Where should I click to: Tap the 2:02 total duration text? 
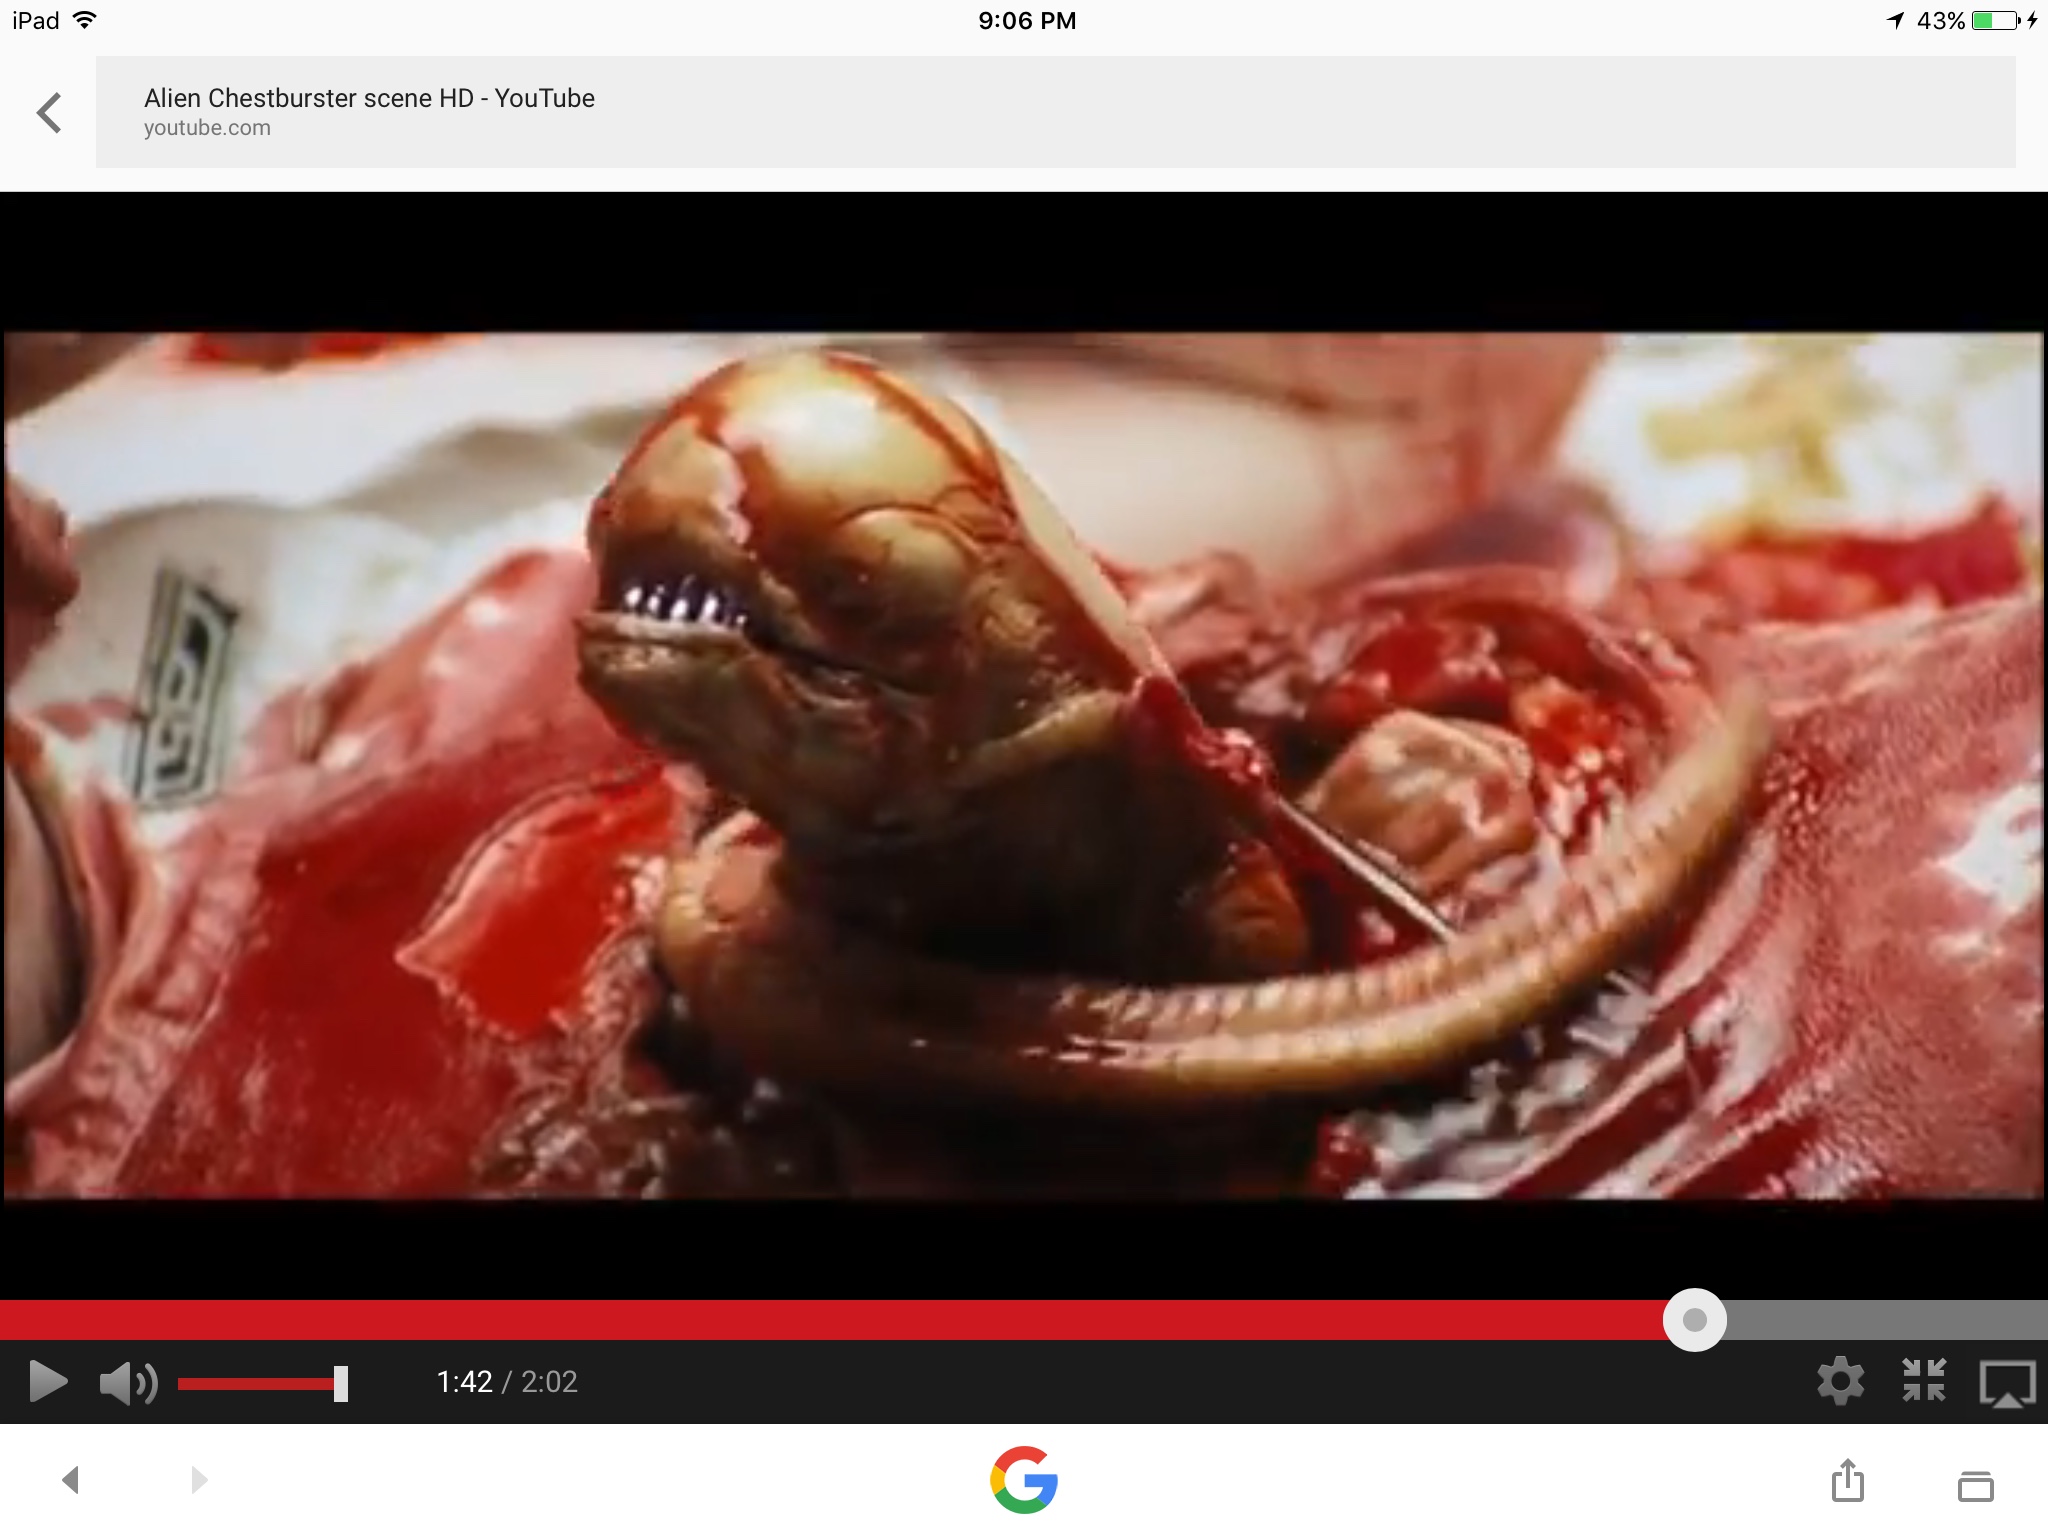click(549, 1381)
